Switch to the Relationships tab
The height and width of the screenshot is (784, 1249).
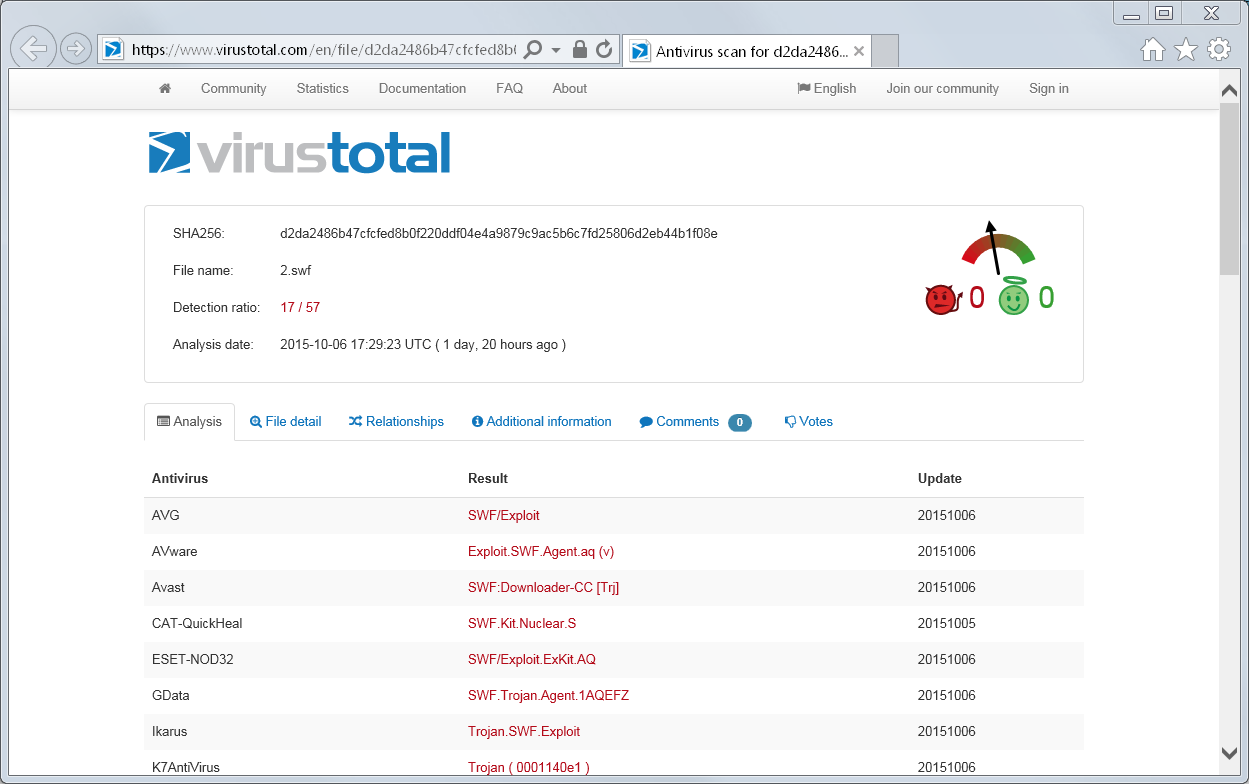click(396, 421)
